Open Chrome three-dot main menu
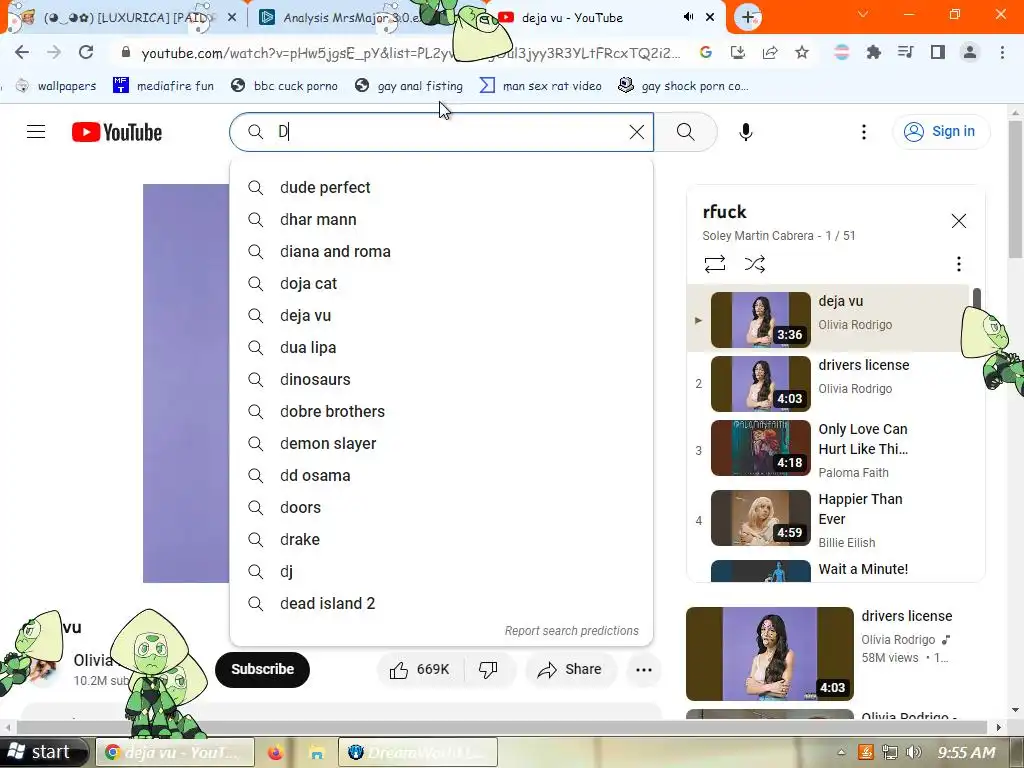The height and width of the screenshot is (768, 1024). coord(1002,52)
